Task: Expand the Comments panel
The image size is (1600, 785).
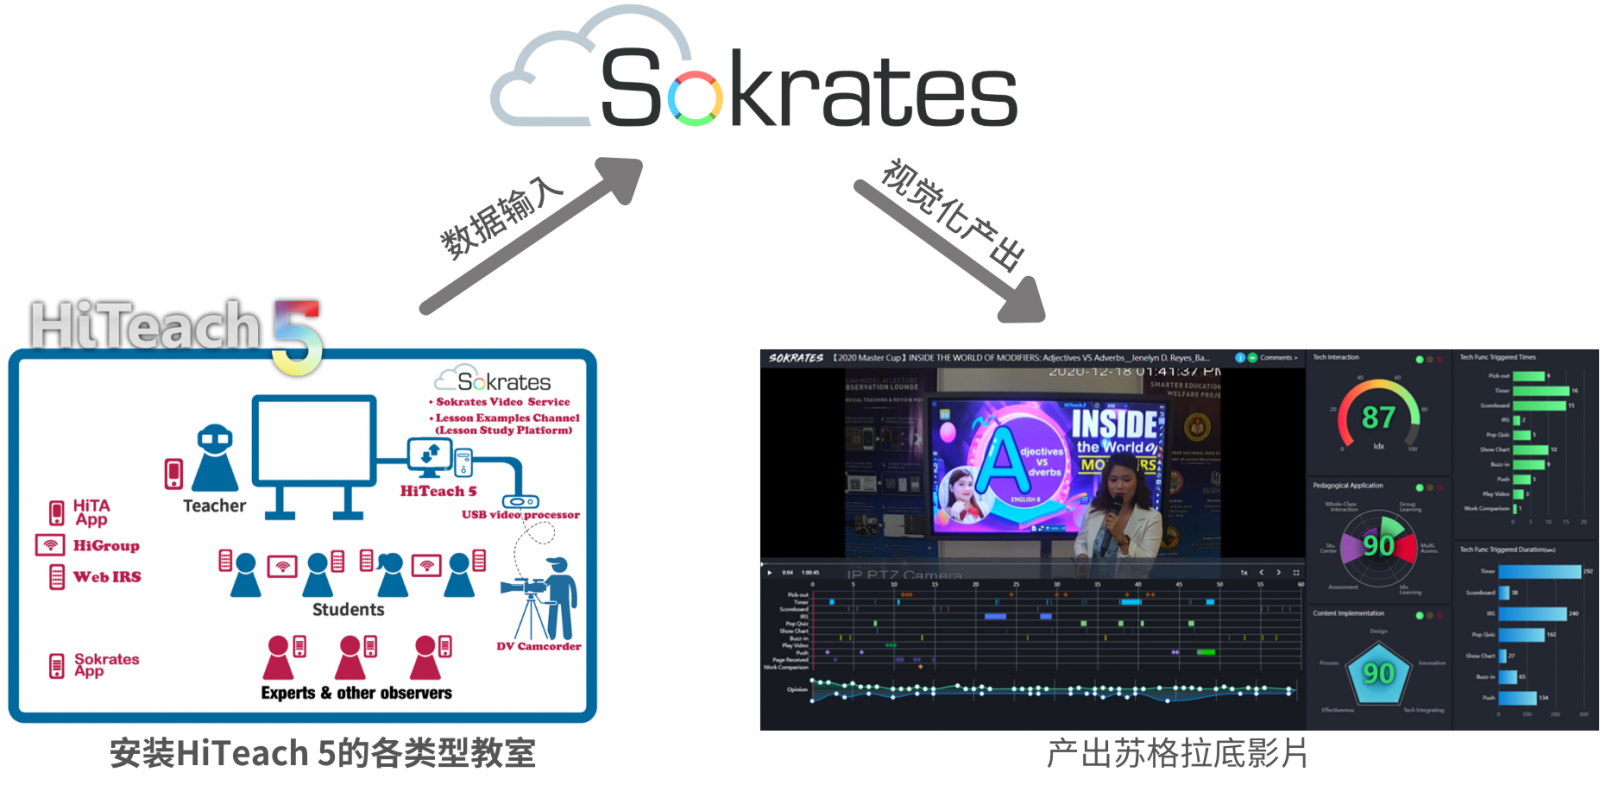Action: click(1278, 357)
